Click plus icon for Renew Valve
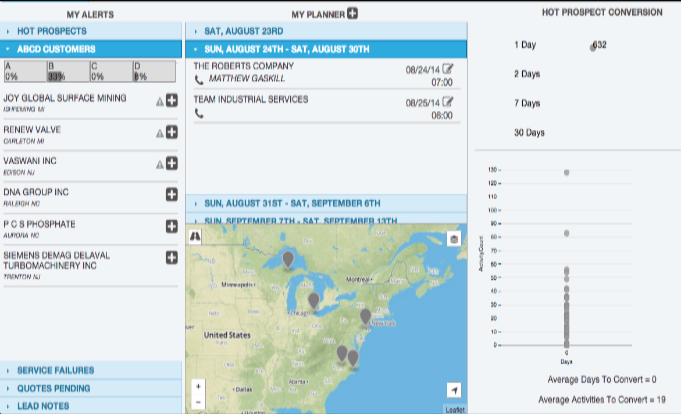The image size is (681, 415). [x=172, y=132]
